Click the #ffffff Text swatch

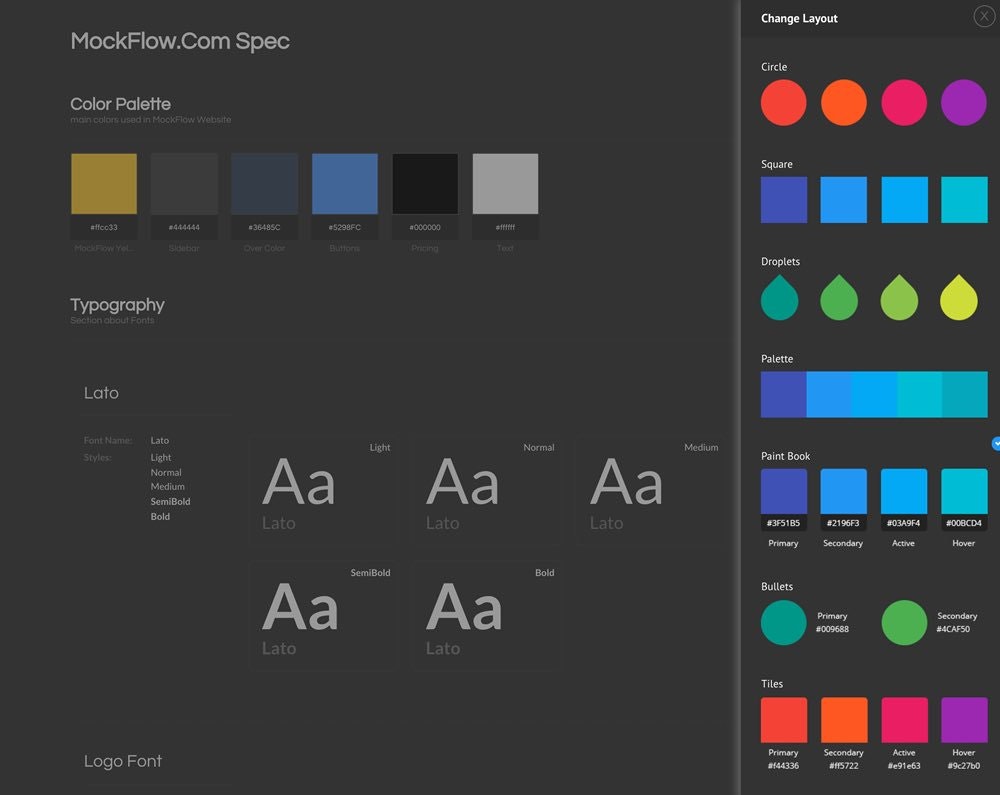[x=505, y=184]
